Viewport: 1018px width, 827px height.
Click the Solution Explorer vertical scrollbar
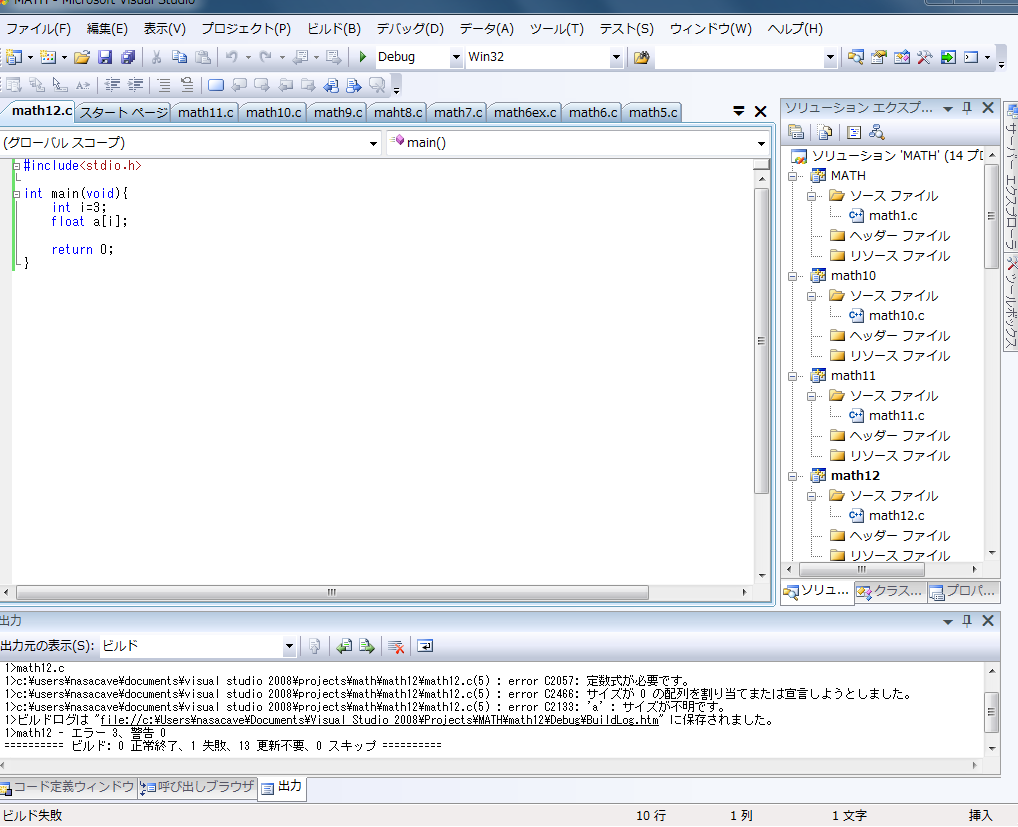(991, 216)
